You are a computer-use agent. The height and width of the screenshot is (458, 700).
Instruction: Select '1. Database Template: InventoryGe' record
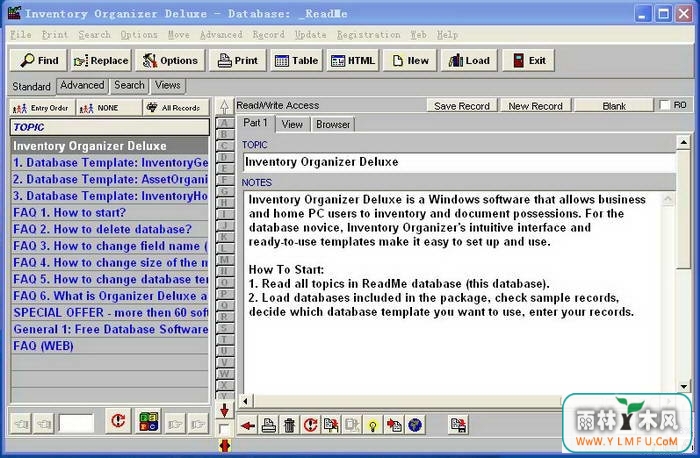(110, 162)
